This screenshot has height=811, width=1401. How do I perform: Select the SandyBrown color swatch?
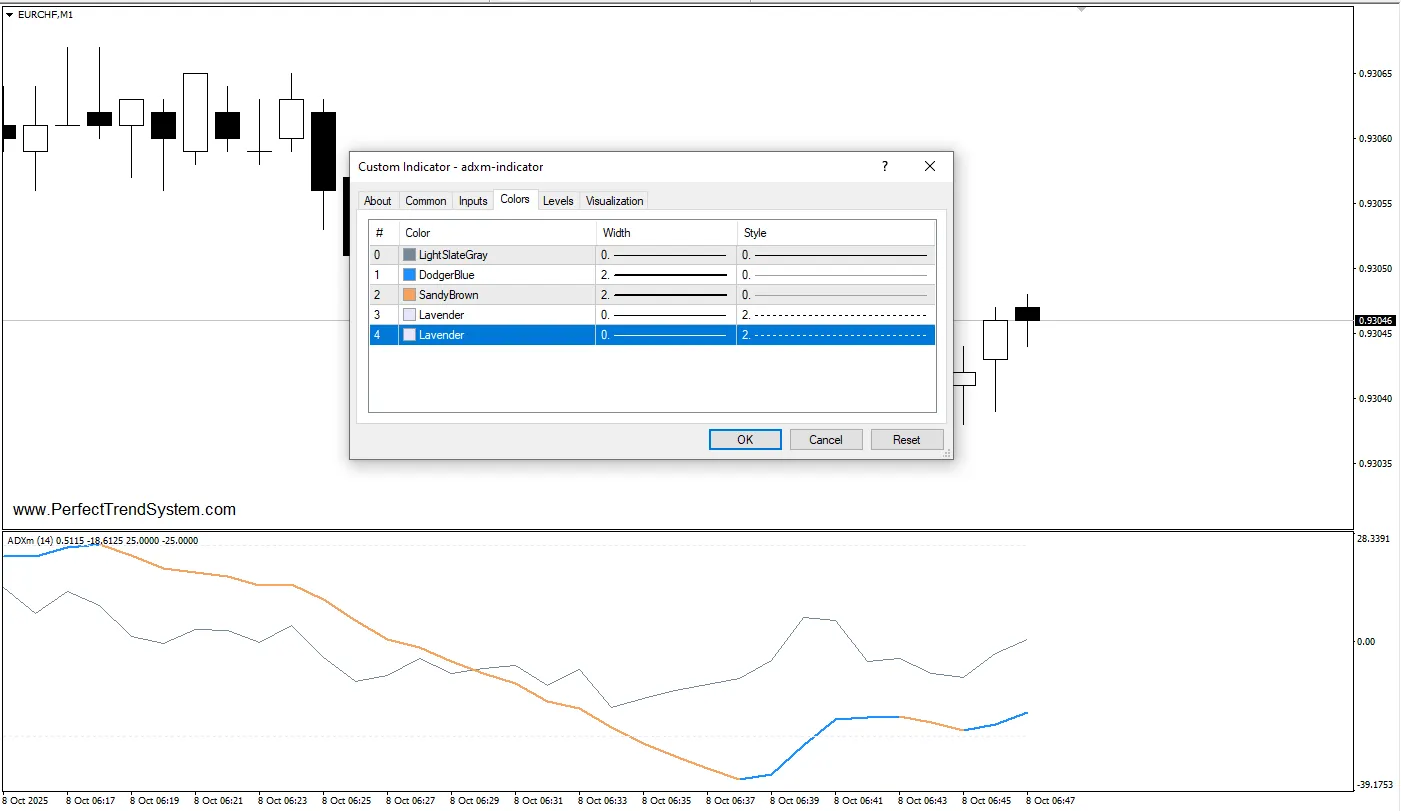409,295
